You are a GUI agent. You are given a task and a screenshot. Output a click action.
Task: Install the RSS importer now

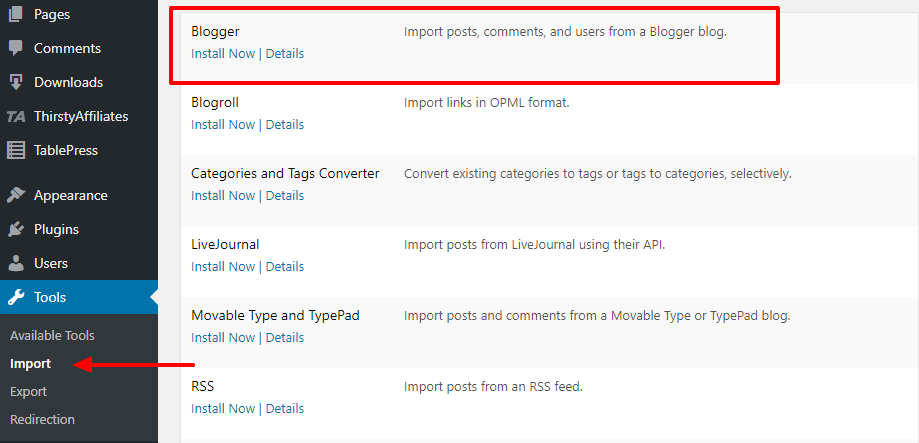pos(223,409)
